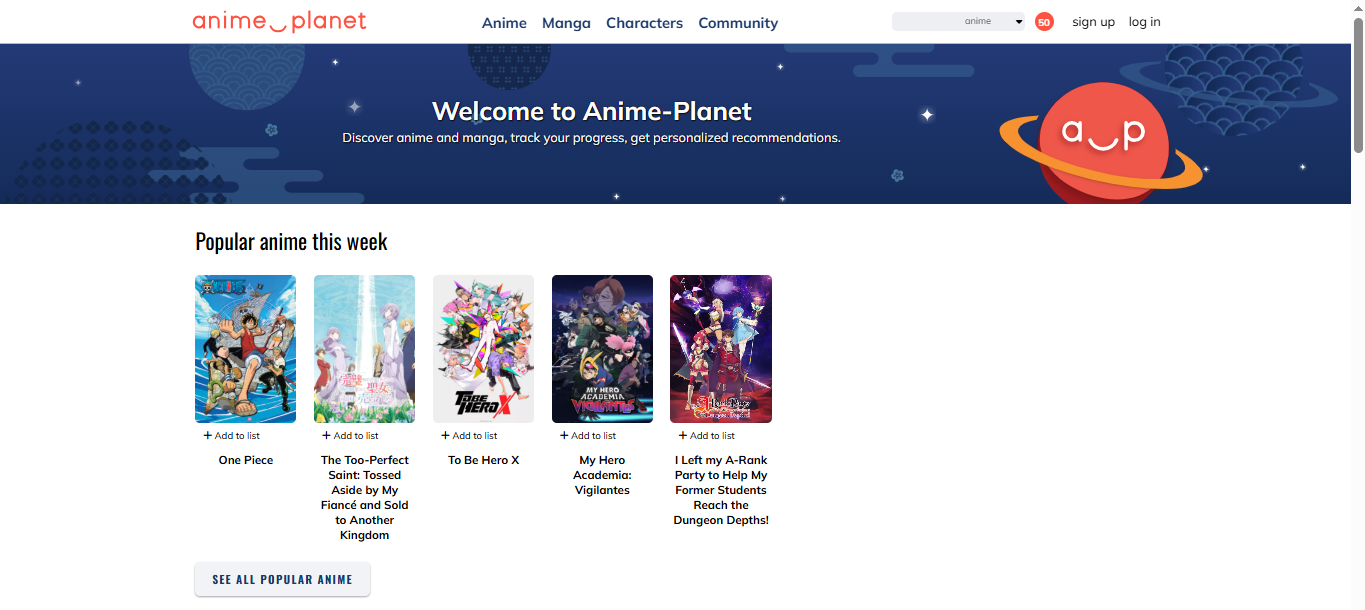
Task: Click the search input field
Action: [925, 21]
